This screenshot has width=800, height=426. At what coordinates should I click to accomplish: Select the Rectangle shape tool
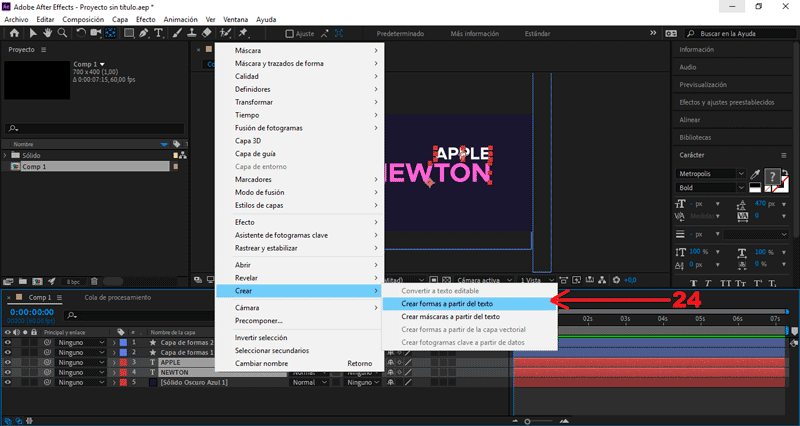point(129,33)
